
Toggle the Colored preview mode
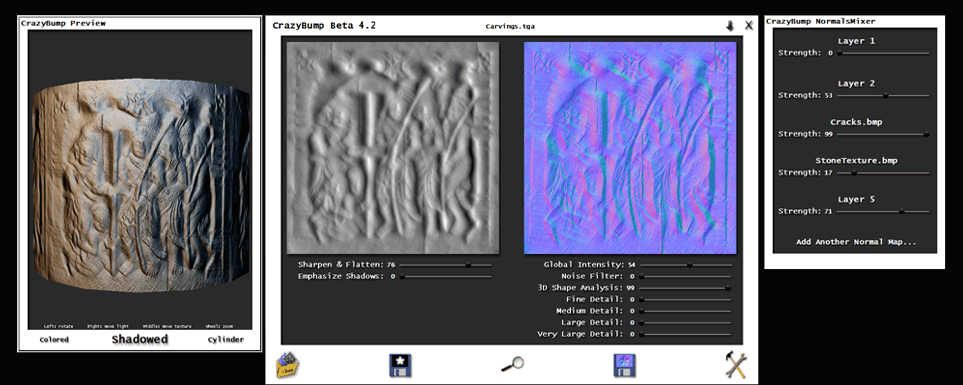[x=54, y=340]
